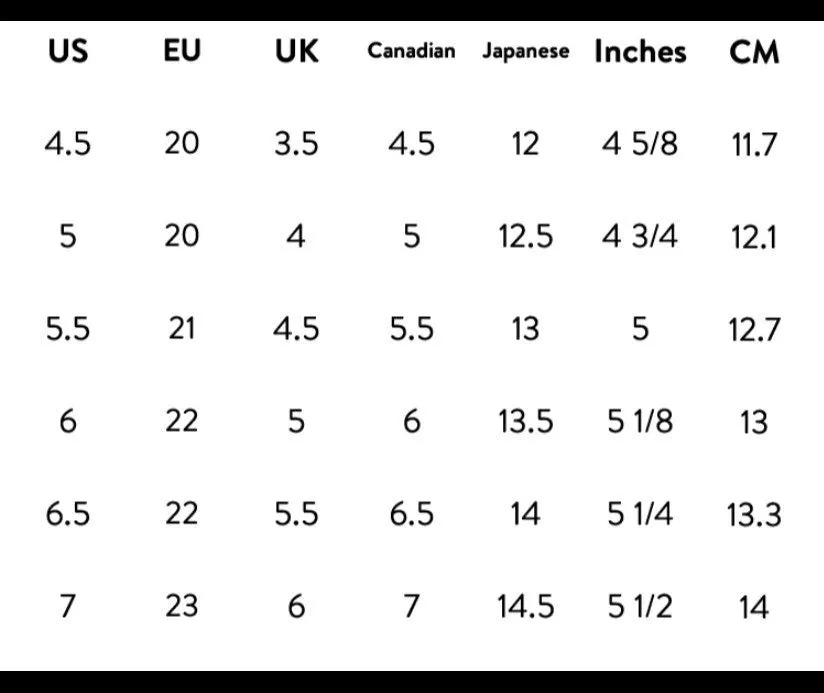
Task: Click the UK column header
Action: (x=296, y=51)
